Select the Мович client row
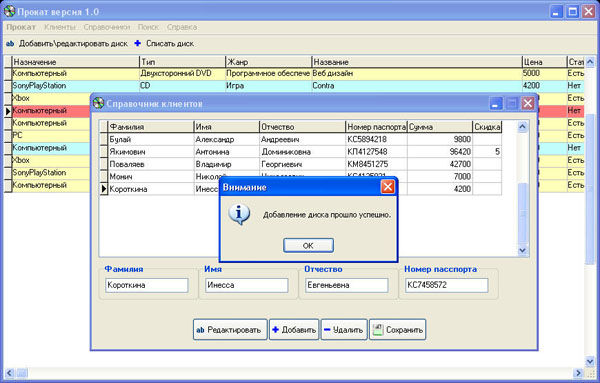The width and height of the screenshot is (600, 383). tap(300, 177)
